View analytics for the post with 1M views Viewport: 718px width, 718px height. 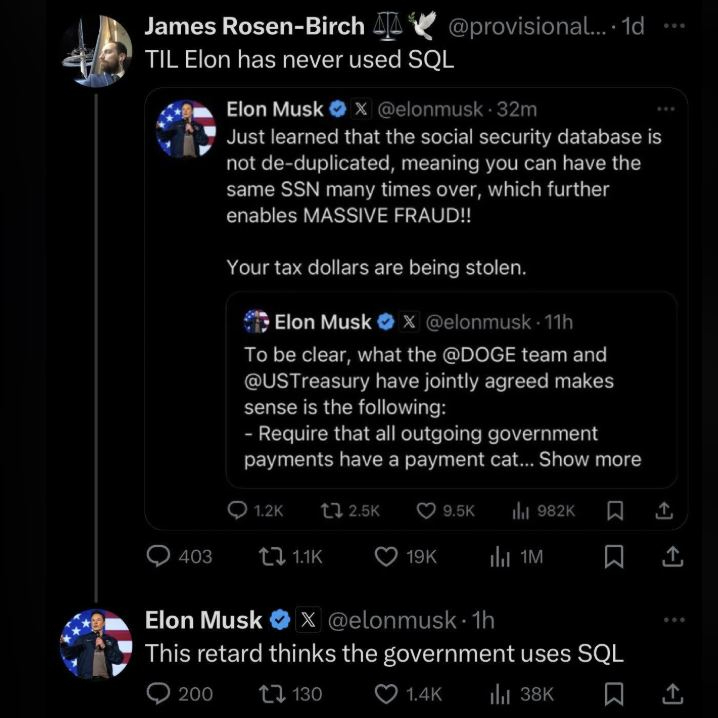coord(500,557)
